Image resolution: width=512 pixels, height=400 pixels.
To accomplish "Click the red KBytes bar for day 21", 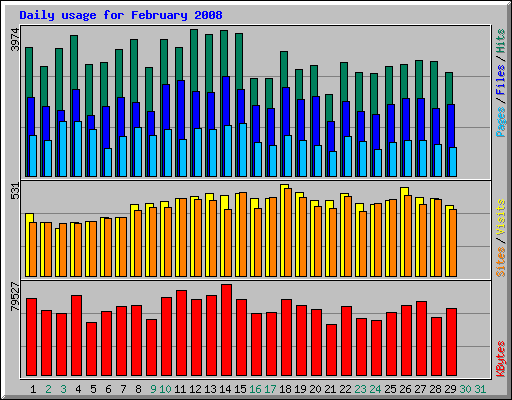I will click(x=331, y=350).
